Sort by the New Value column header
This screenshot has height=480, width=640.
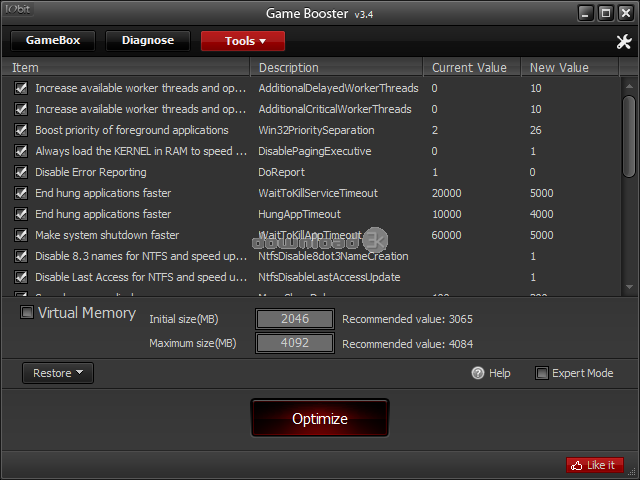(570, 67)
